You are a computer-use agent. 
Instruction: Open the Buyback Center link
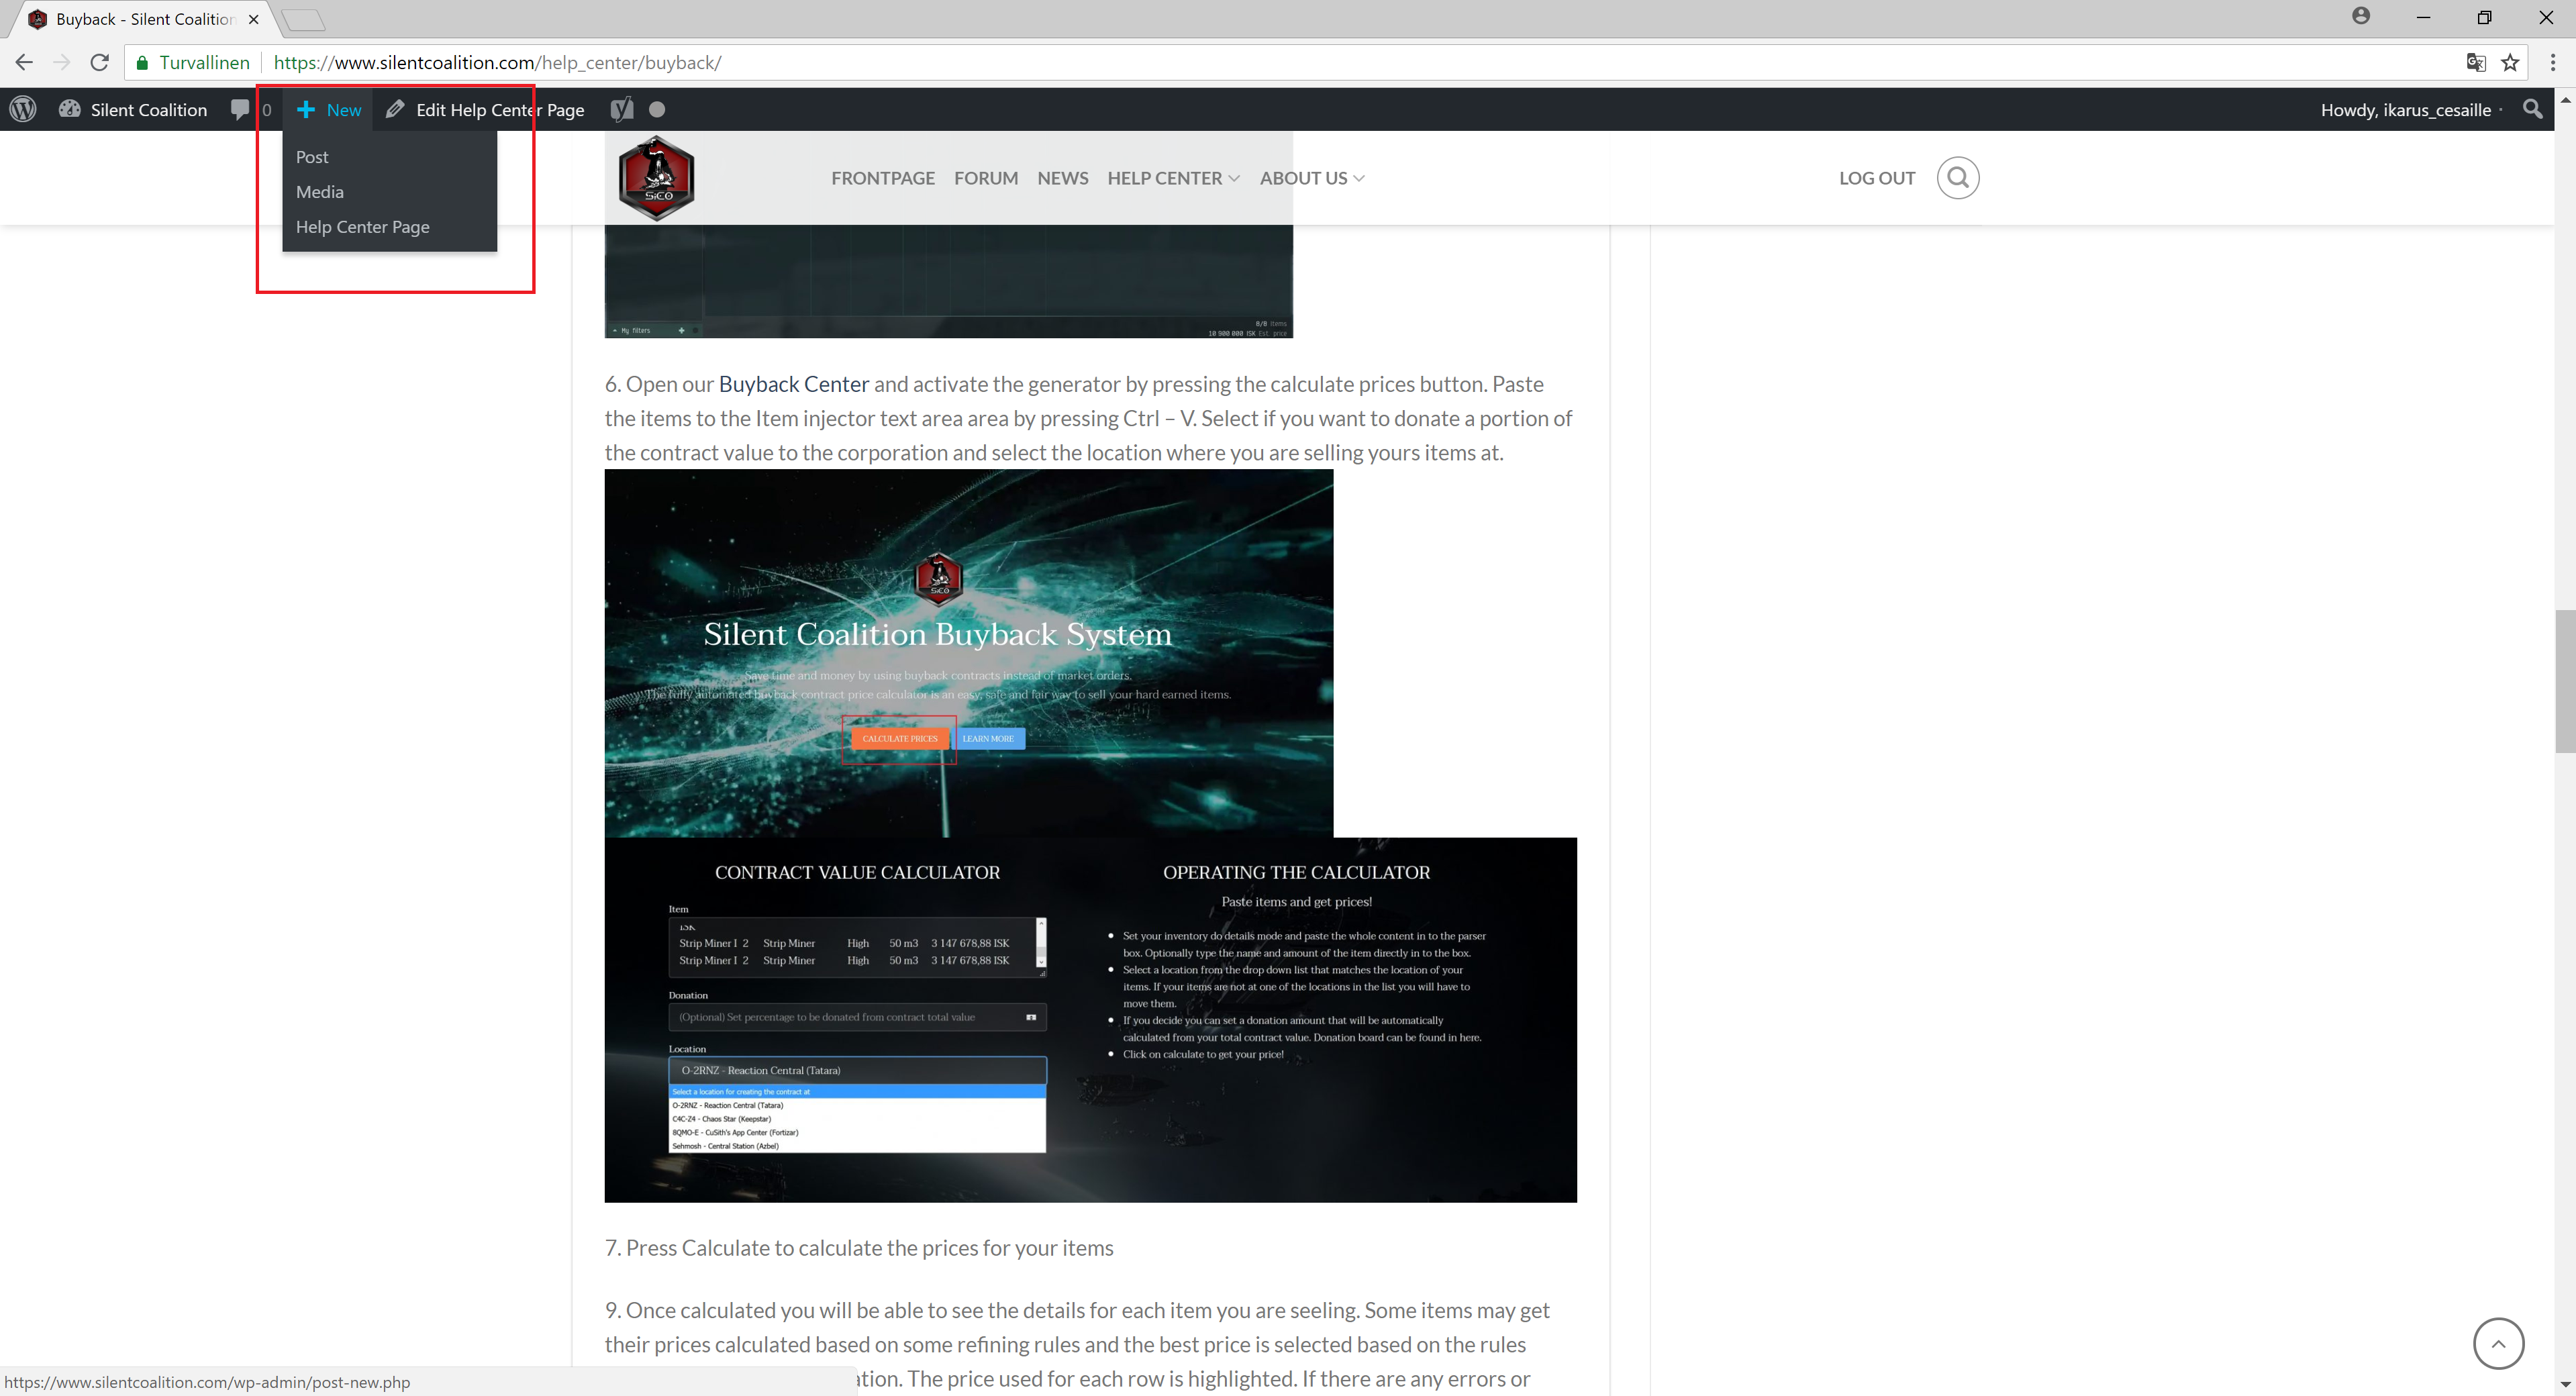click(793, 384)
